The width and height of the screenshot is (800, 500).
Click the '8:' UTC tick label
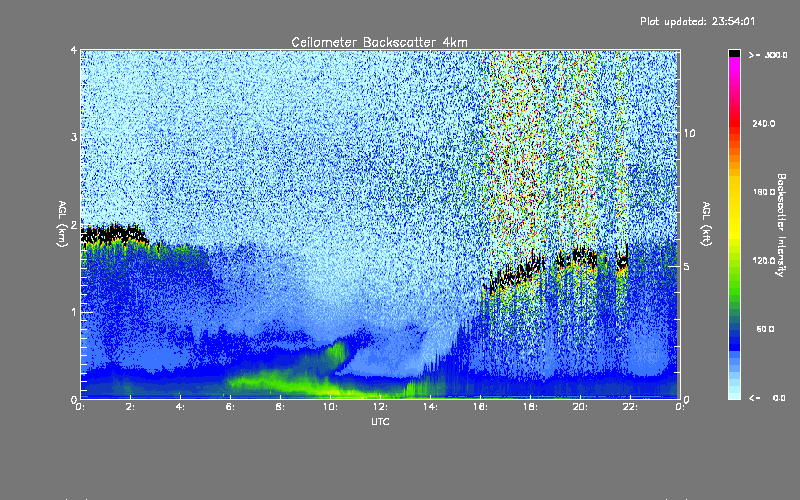click(280, 407)
